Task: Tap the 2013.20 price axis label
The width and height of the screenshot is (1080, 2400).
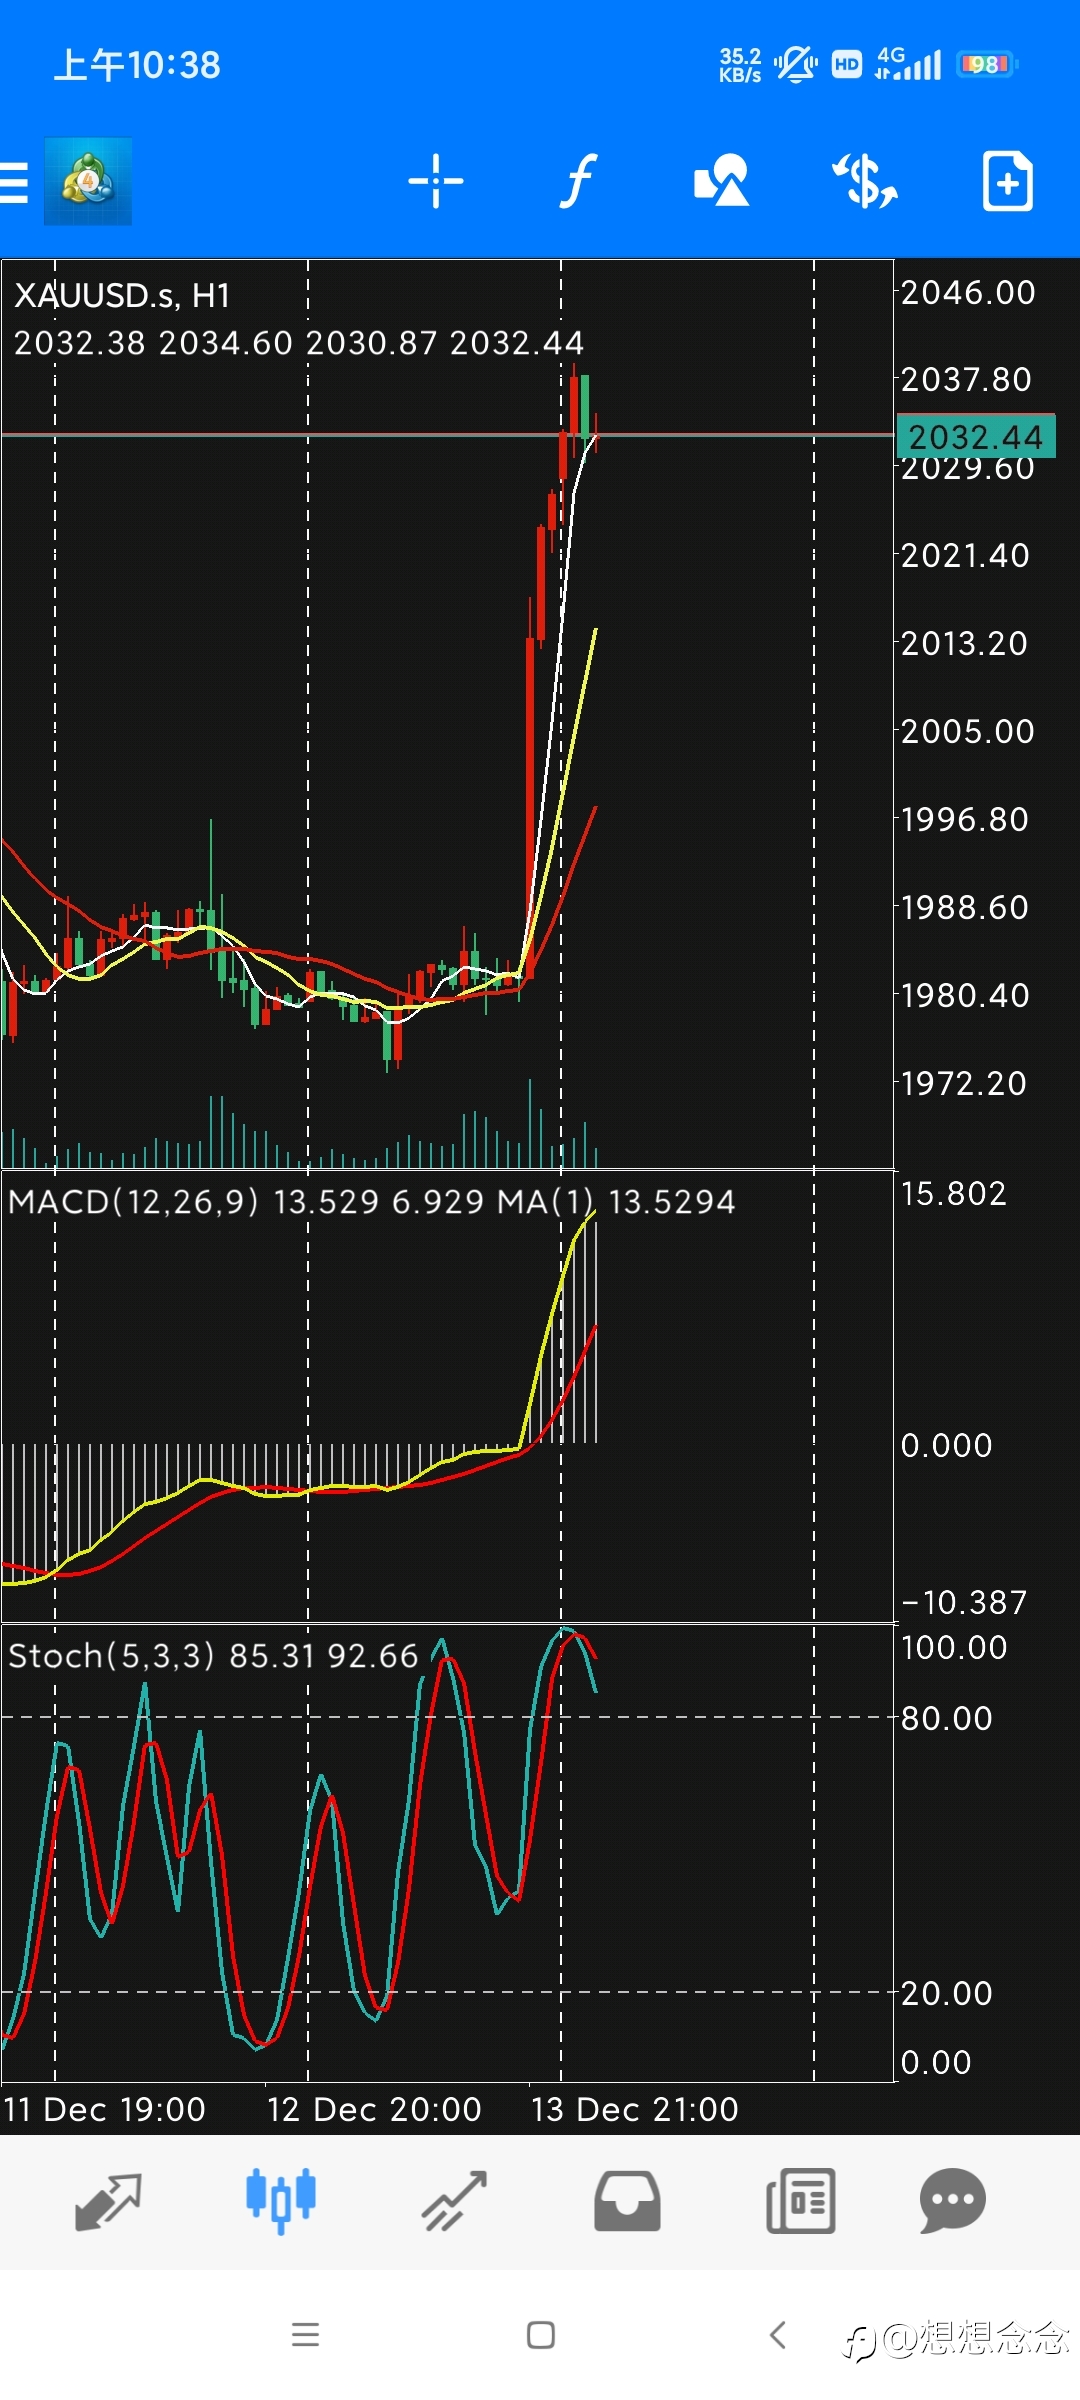Action: (964, 643)
